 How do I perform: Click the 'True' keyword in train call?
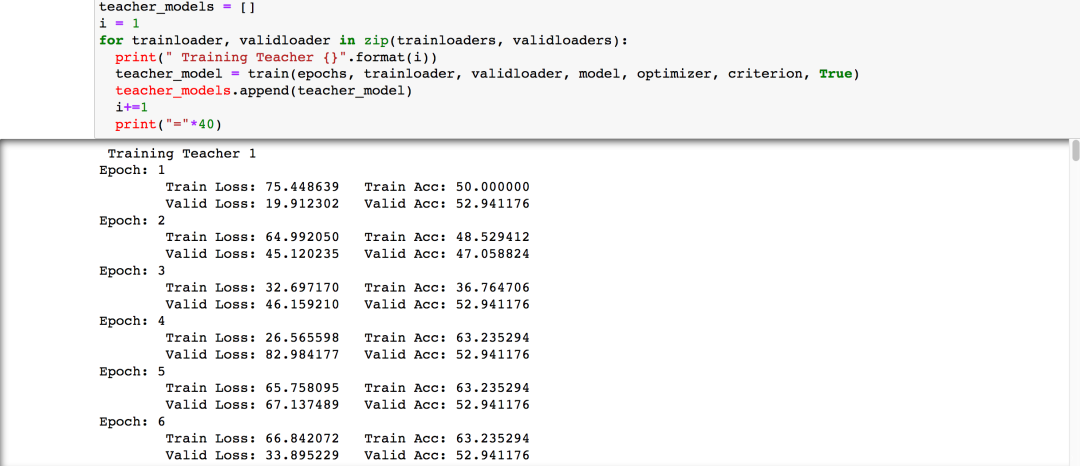[x=835, y=73]
